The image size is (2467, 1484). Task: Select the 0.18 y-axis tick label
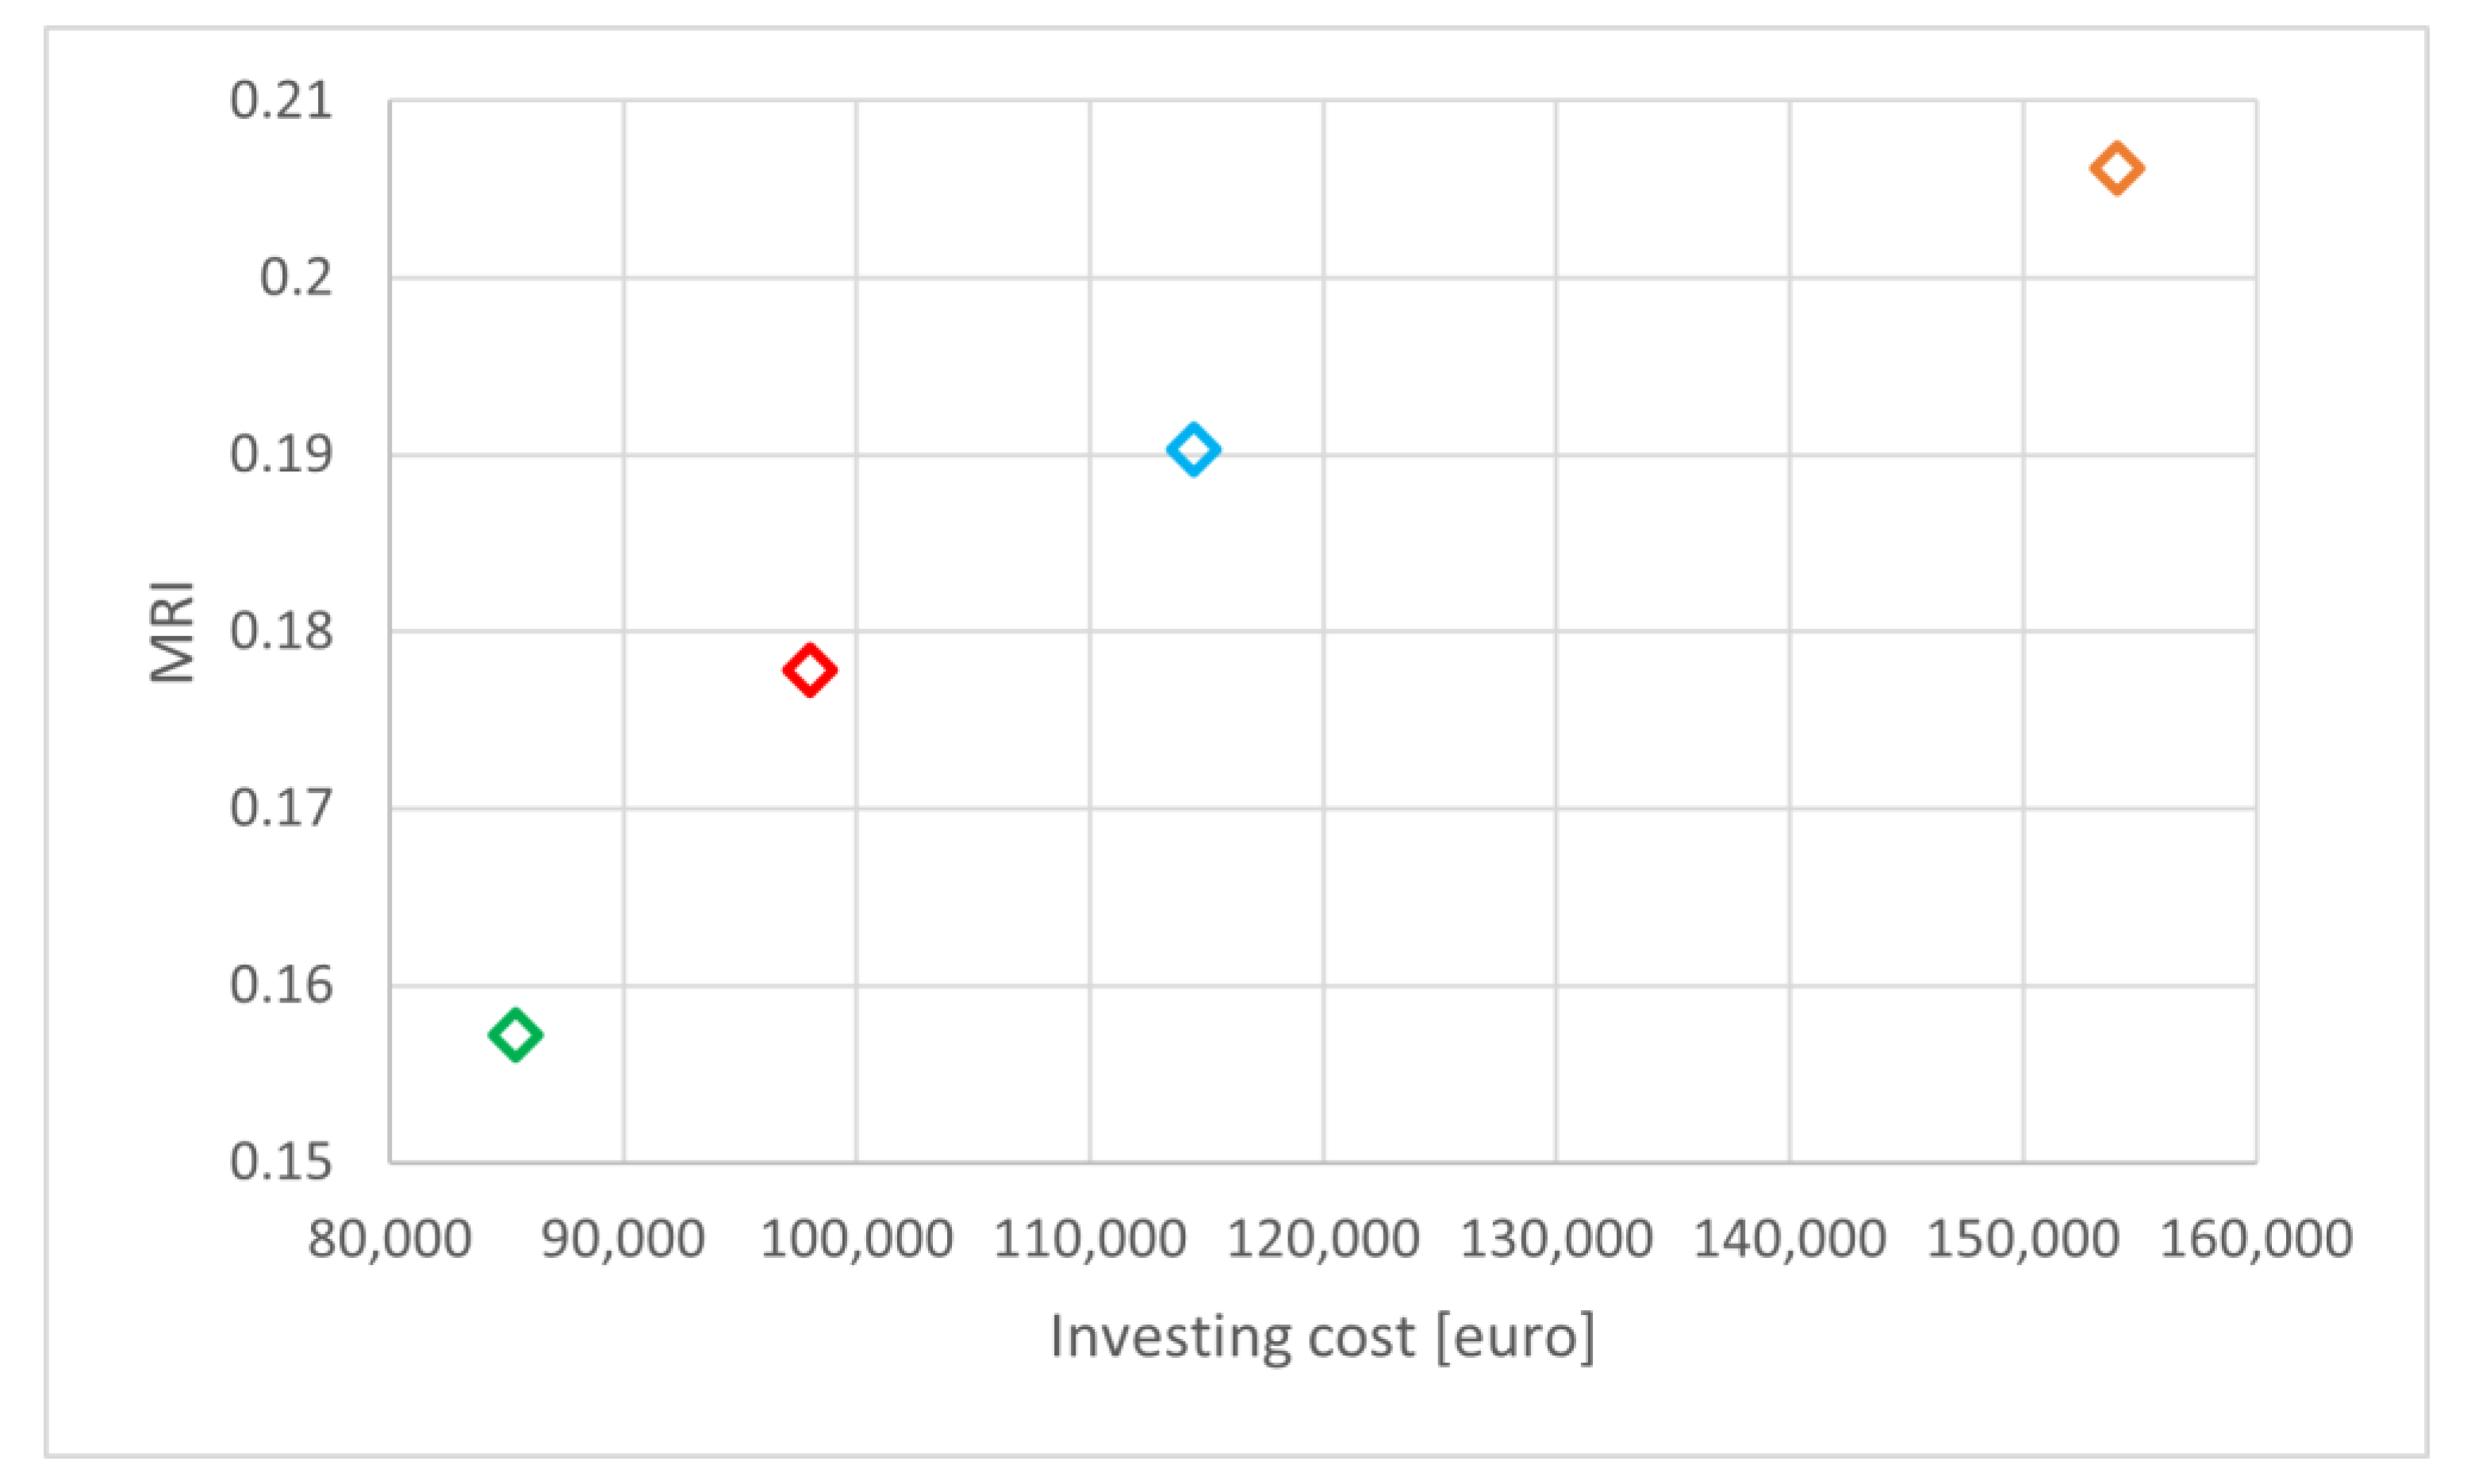click(x=280, y=632)
